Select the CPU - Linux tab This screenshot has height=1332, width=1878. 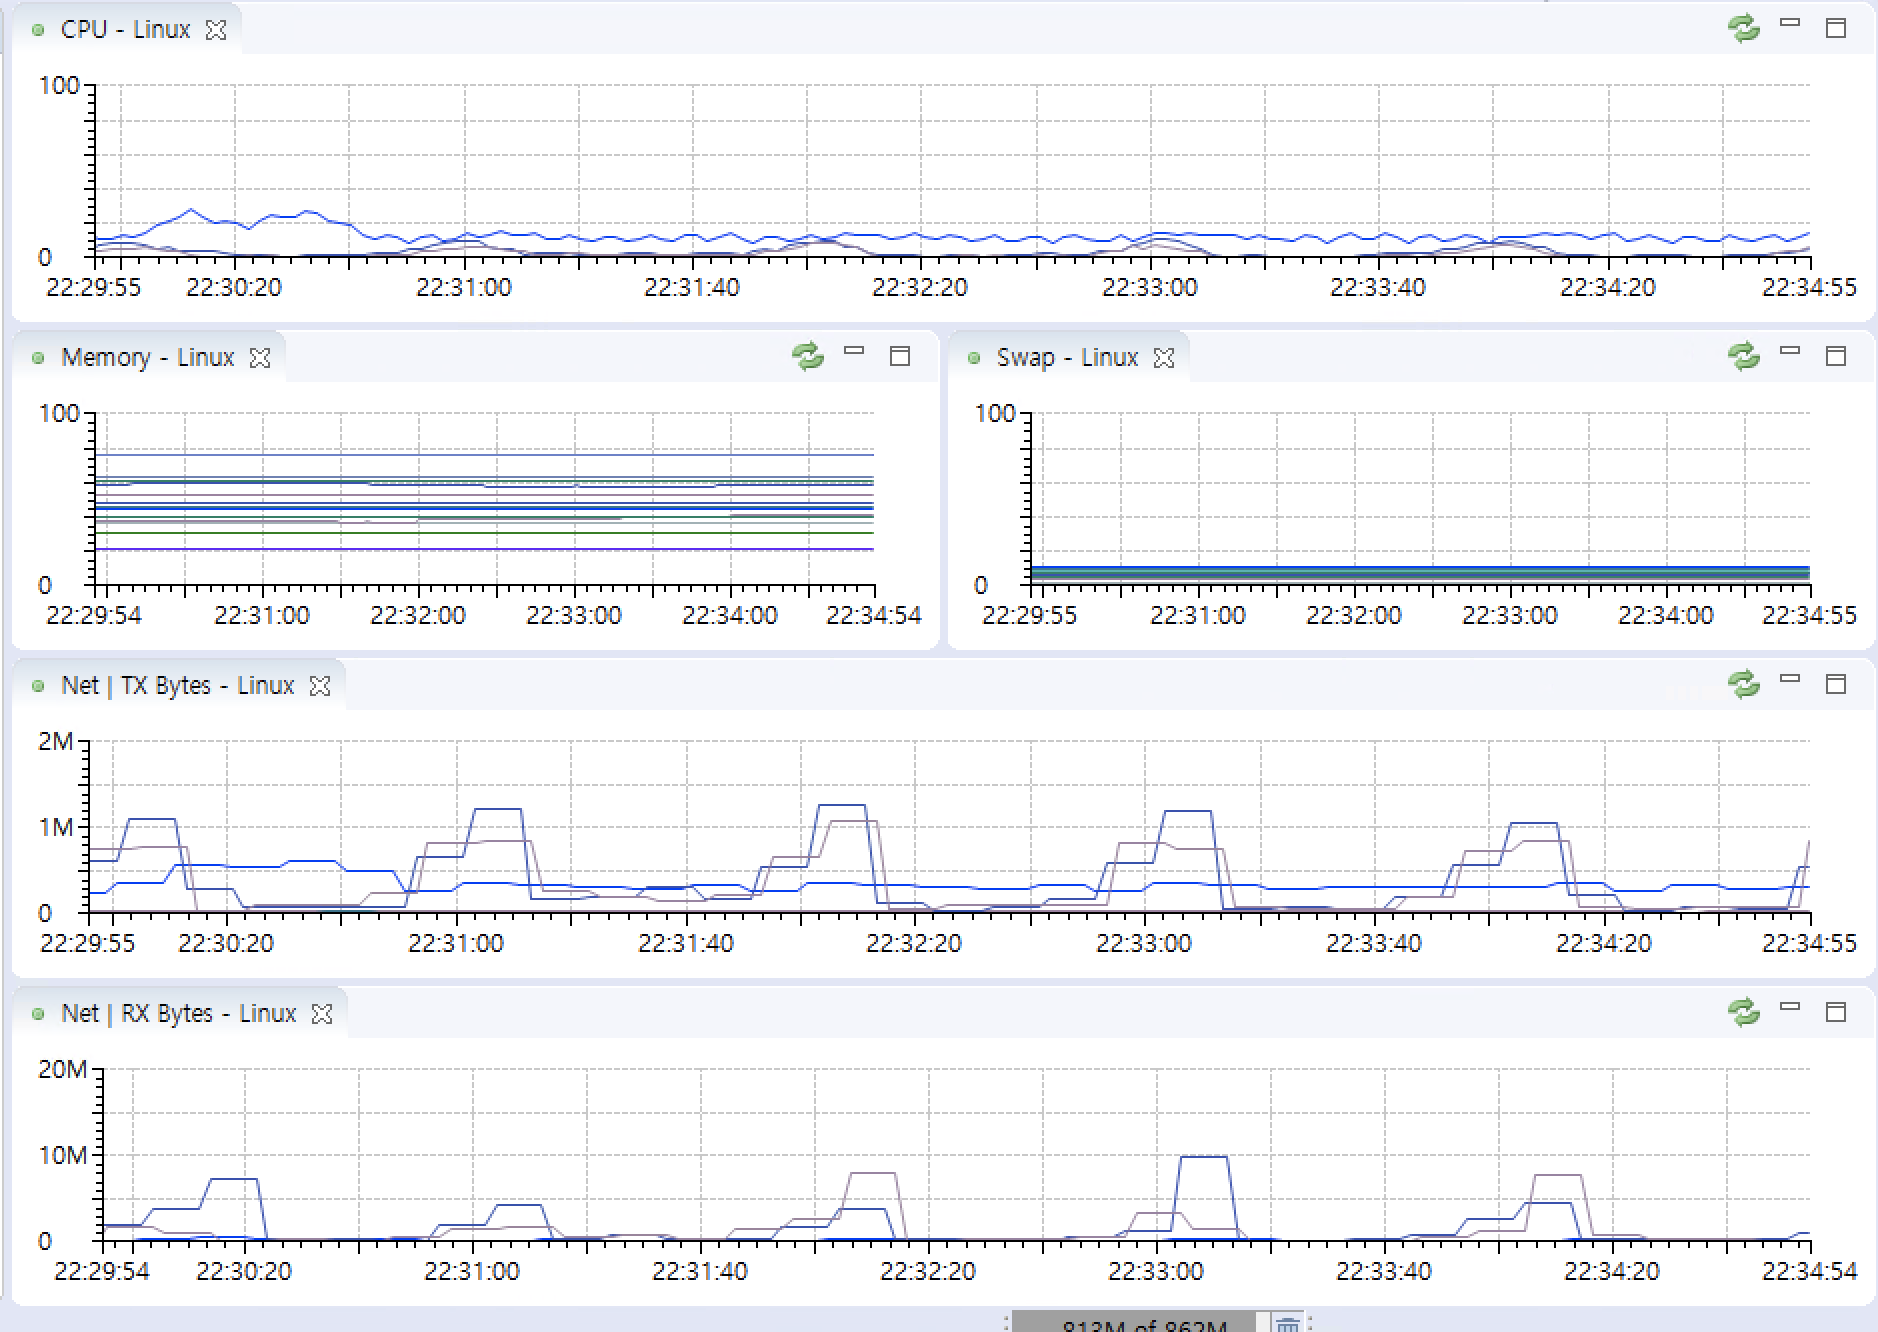(x=126, y=30)
